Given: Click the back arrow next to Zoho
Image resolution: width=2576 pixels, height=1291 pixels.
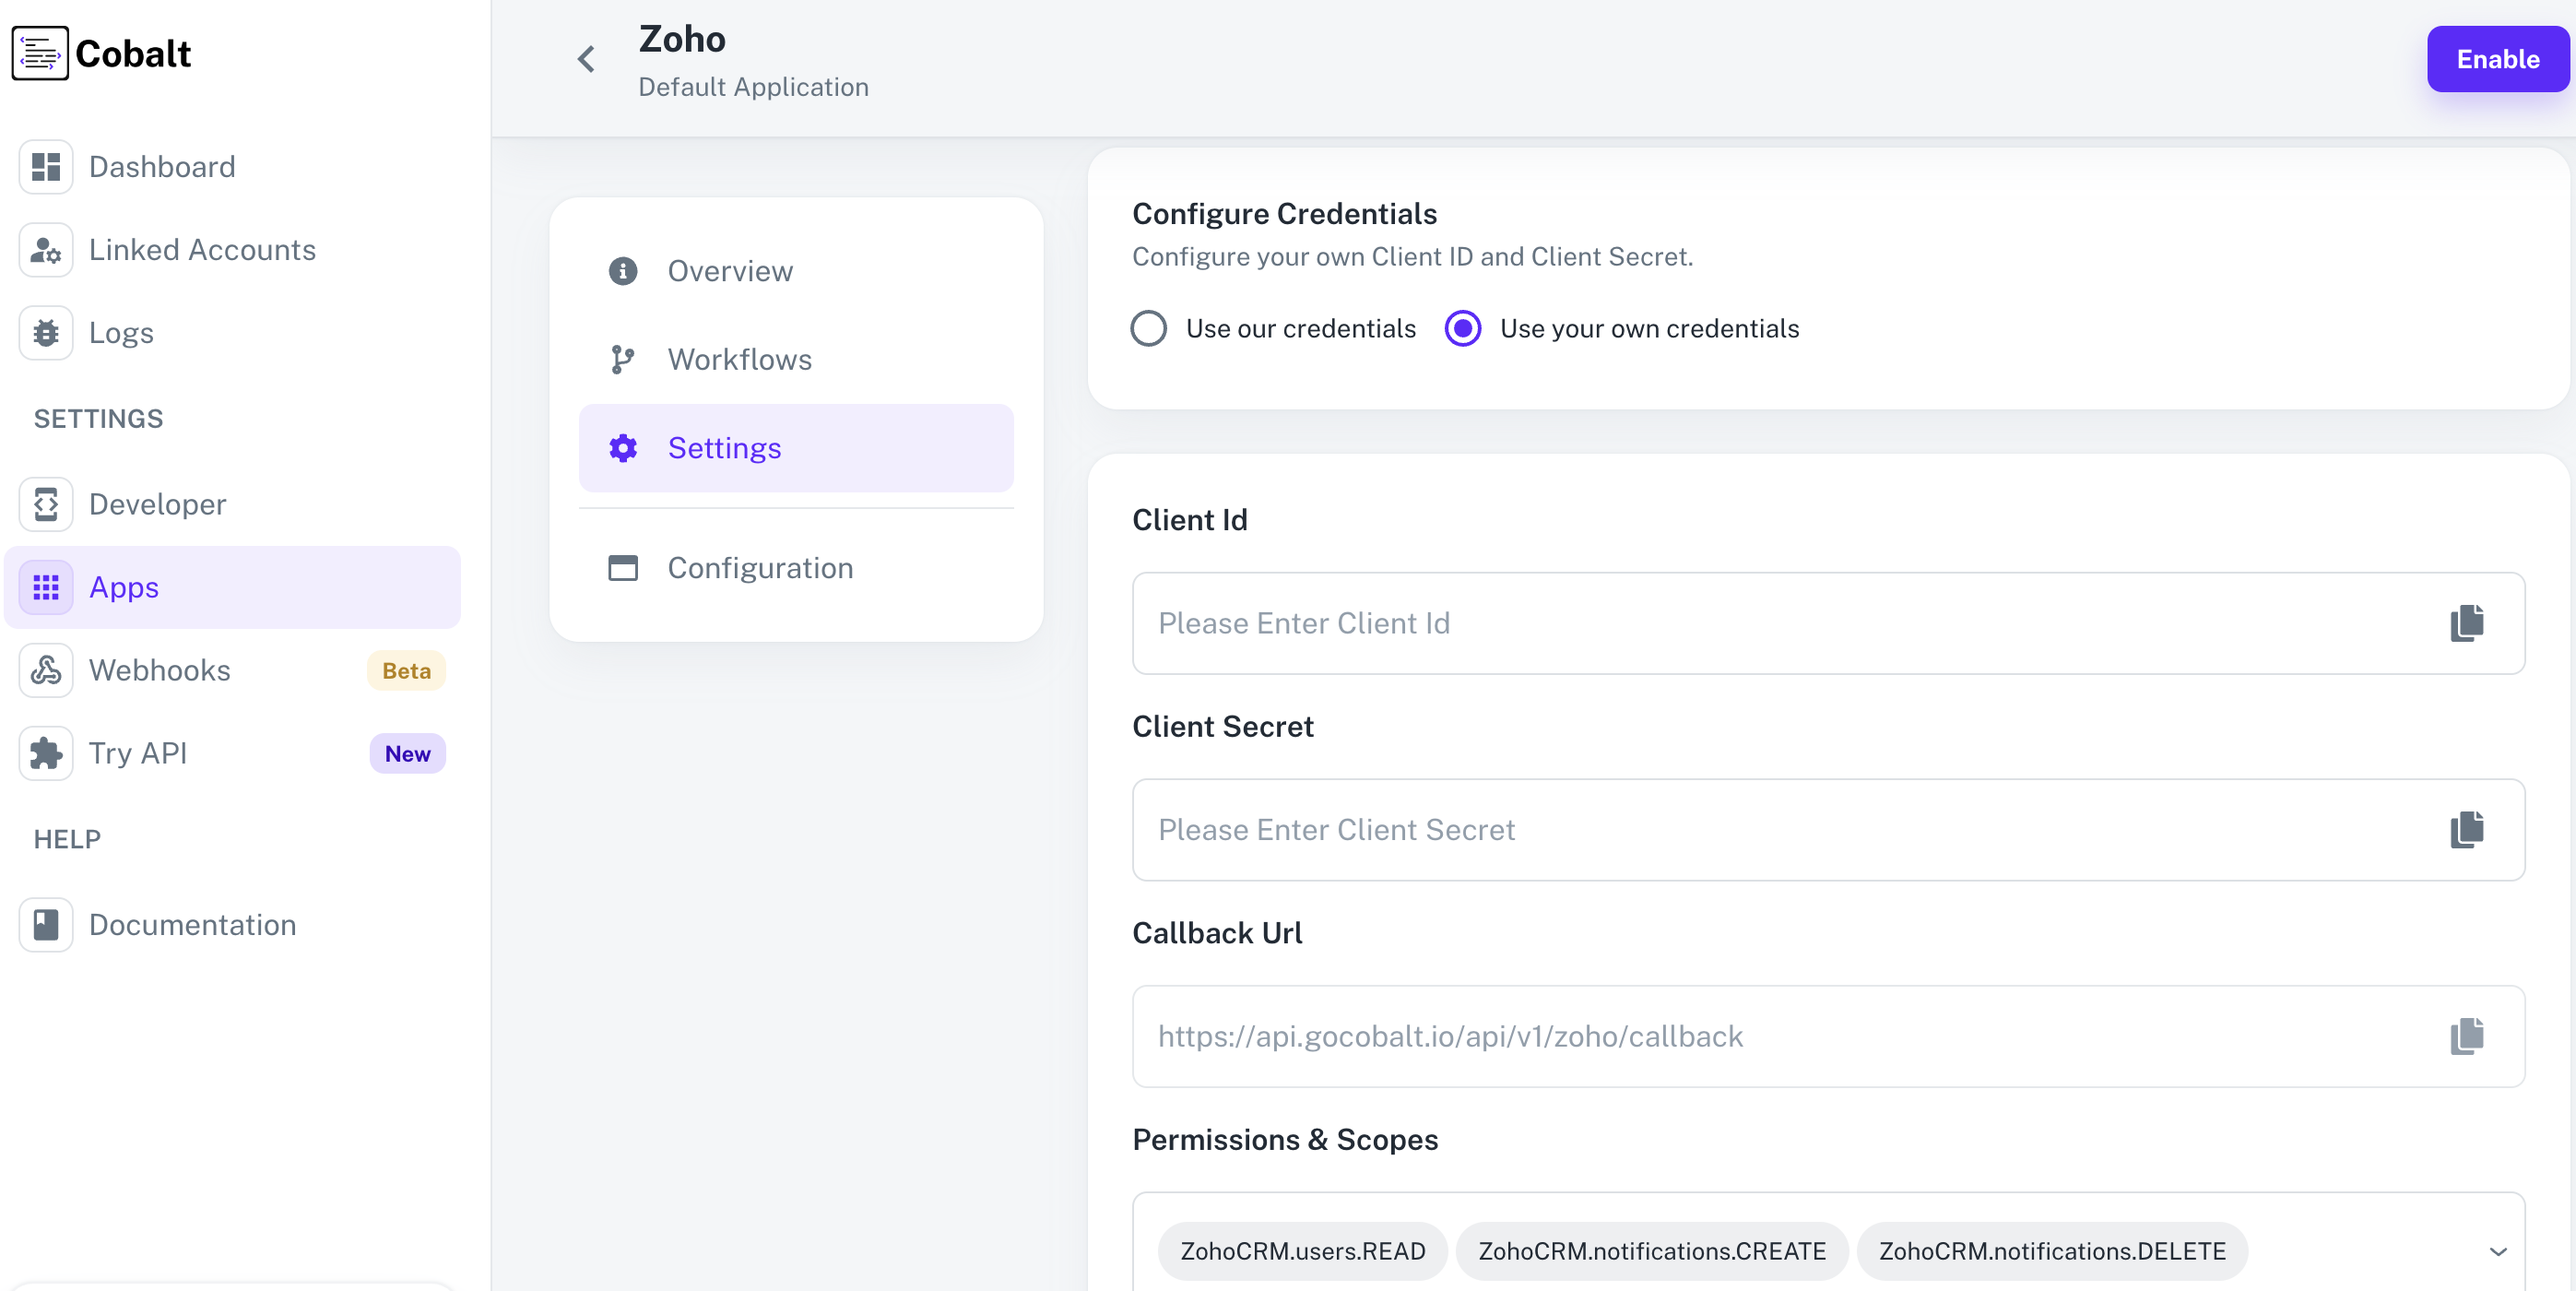Looking at the screenshot, I should tap(586, 59).
